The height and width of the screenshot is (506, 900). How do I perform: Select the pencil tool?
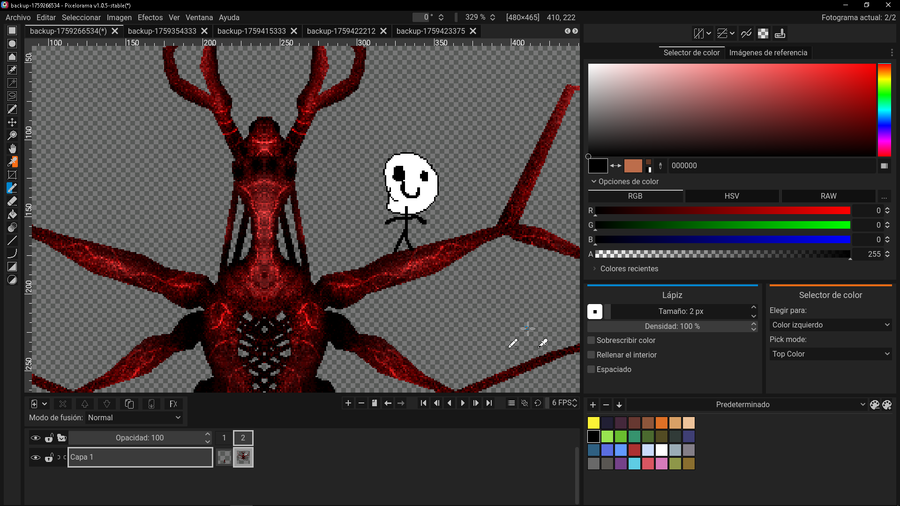[x=12, y=188]
